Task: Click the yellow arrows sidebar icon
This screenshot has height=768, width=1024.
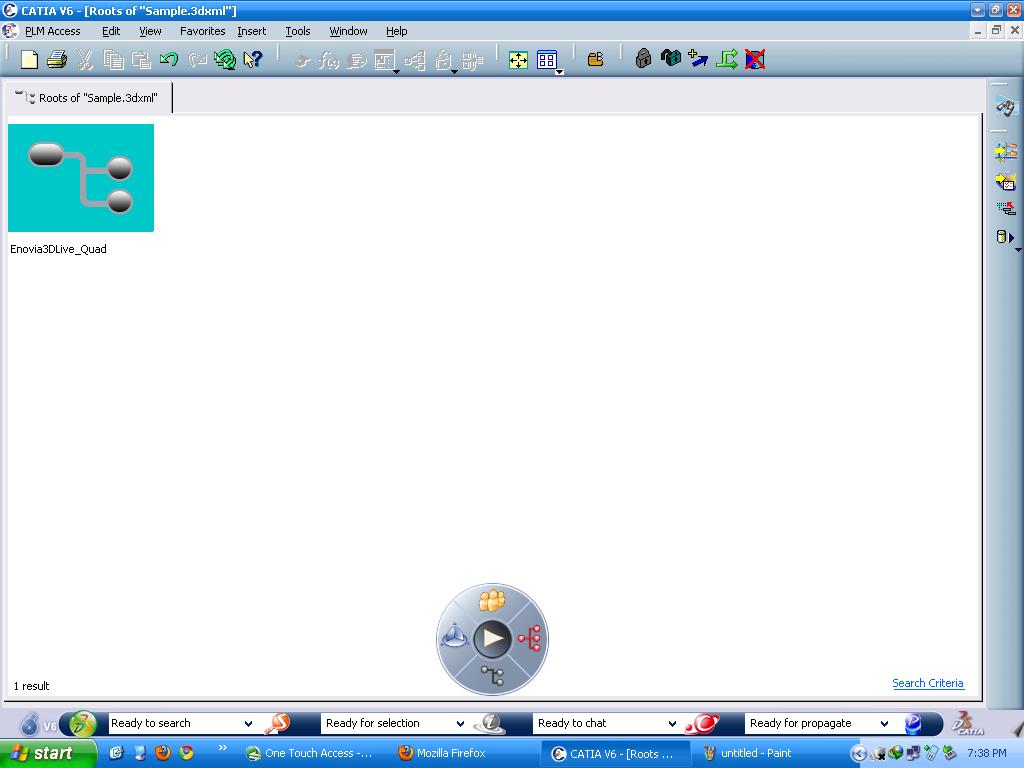Action: point(1006,152)
